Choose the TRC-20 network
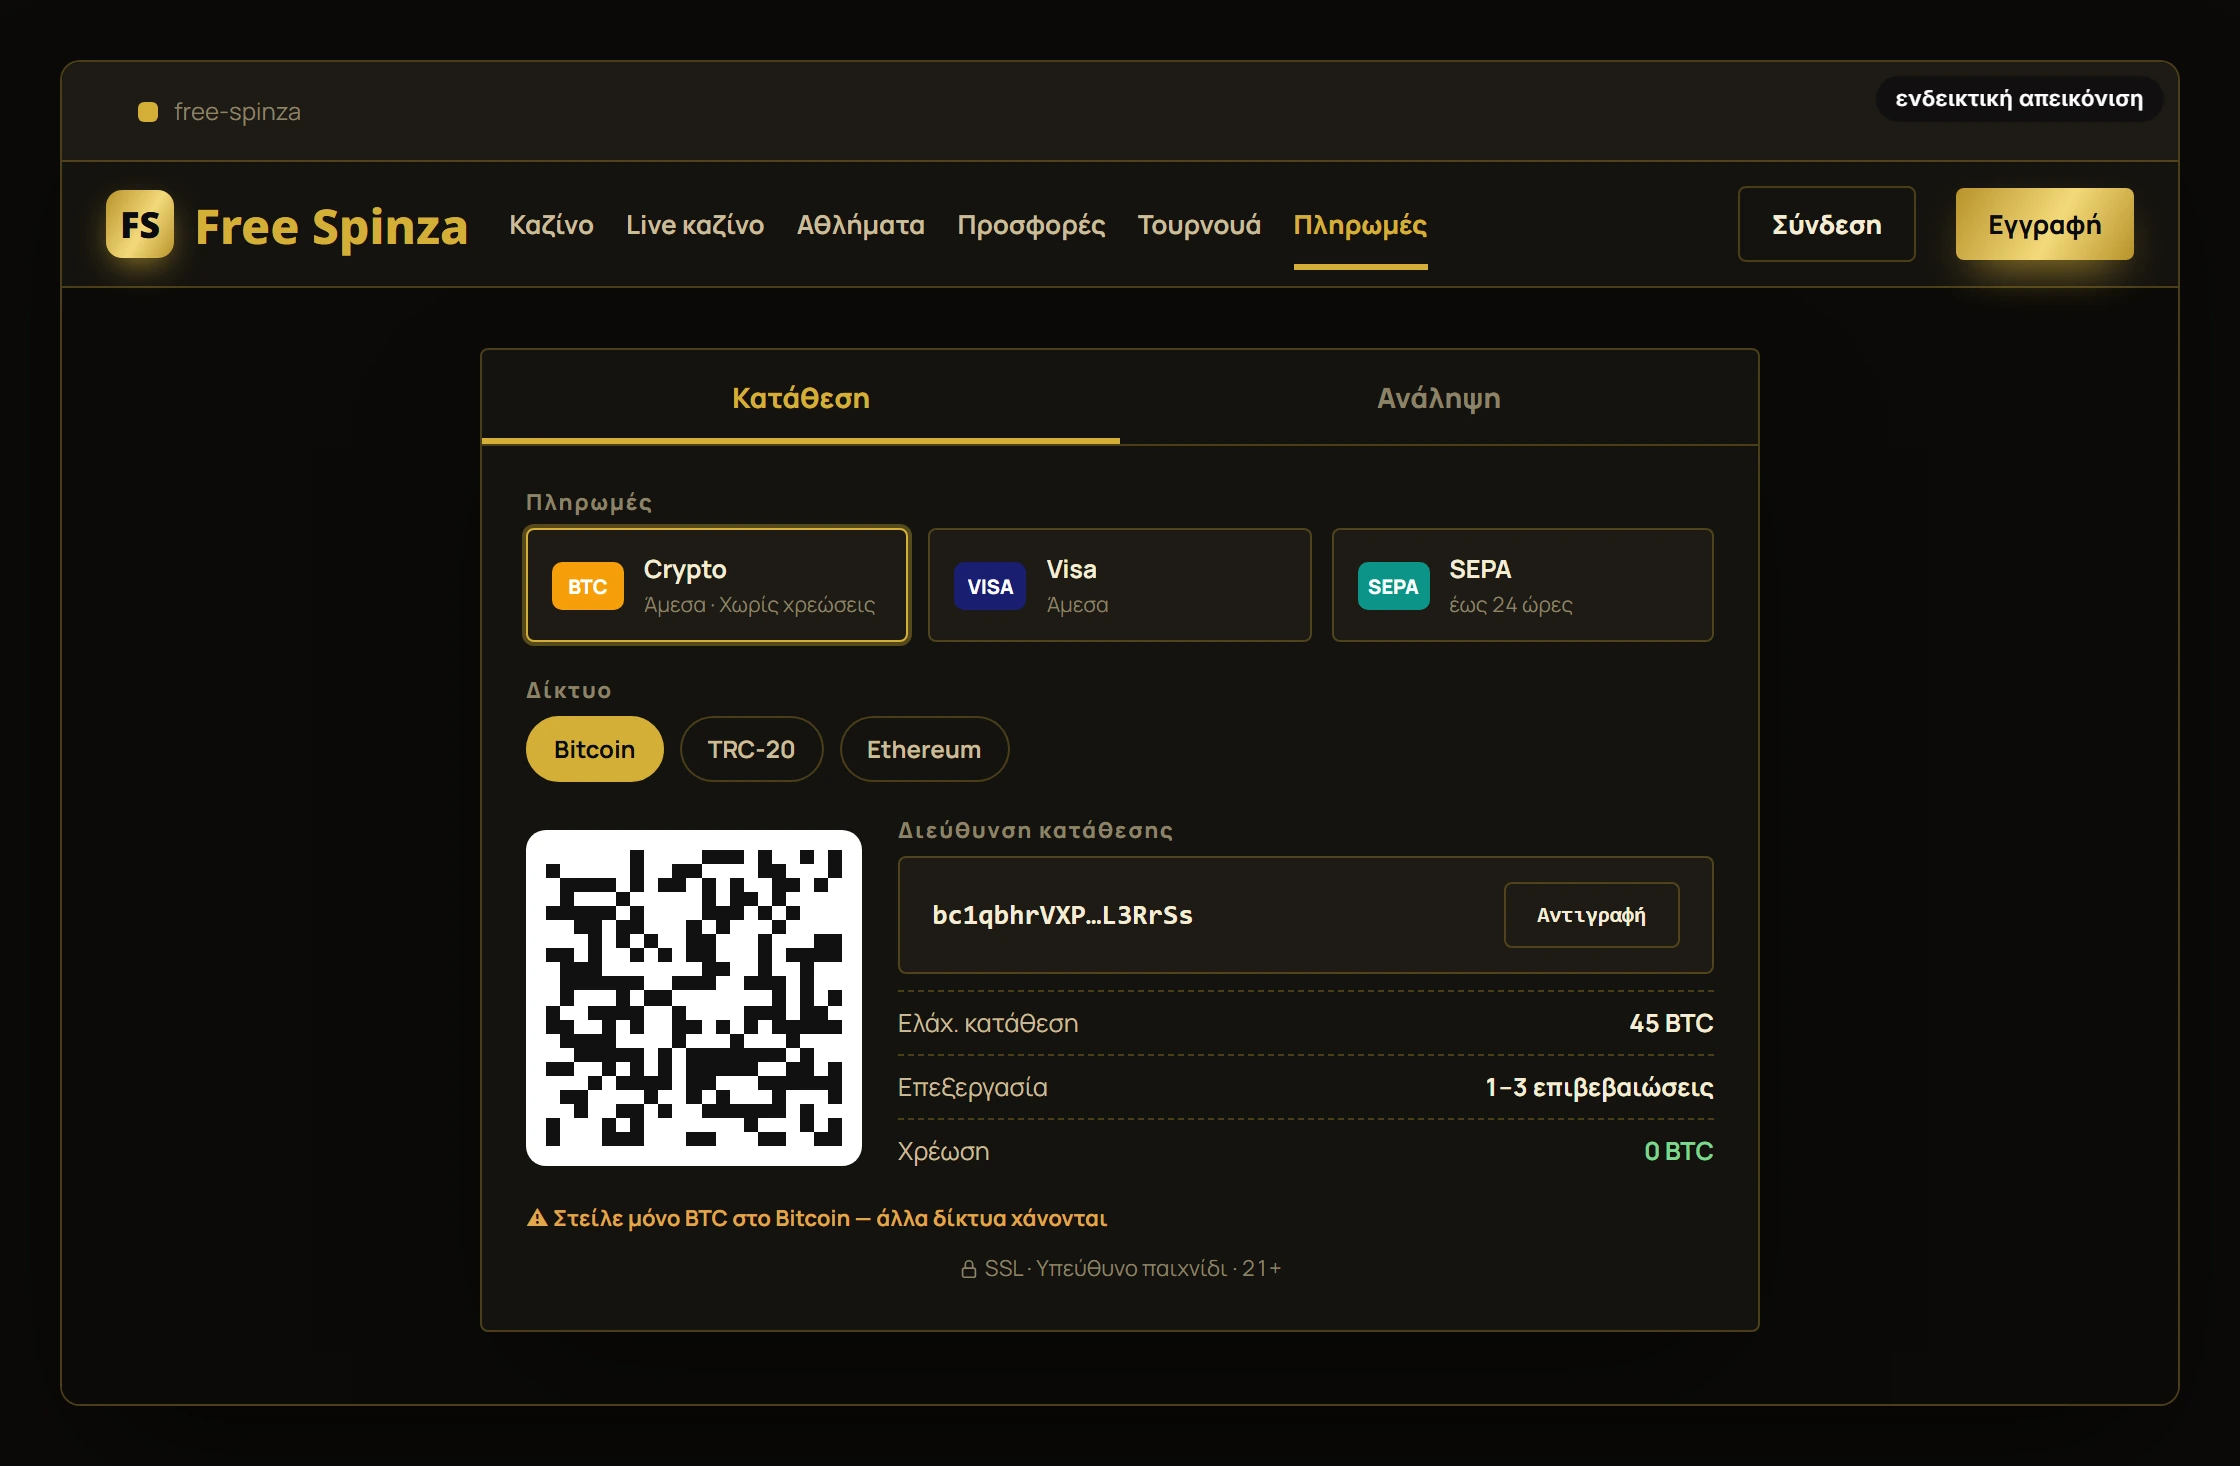This screenshot has width=2240, height=1466. click(x=751, y=749)
